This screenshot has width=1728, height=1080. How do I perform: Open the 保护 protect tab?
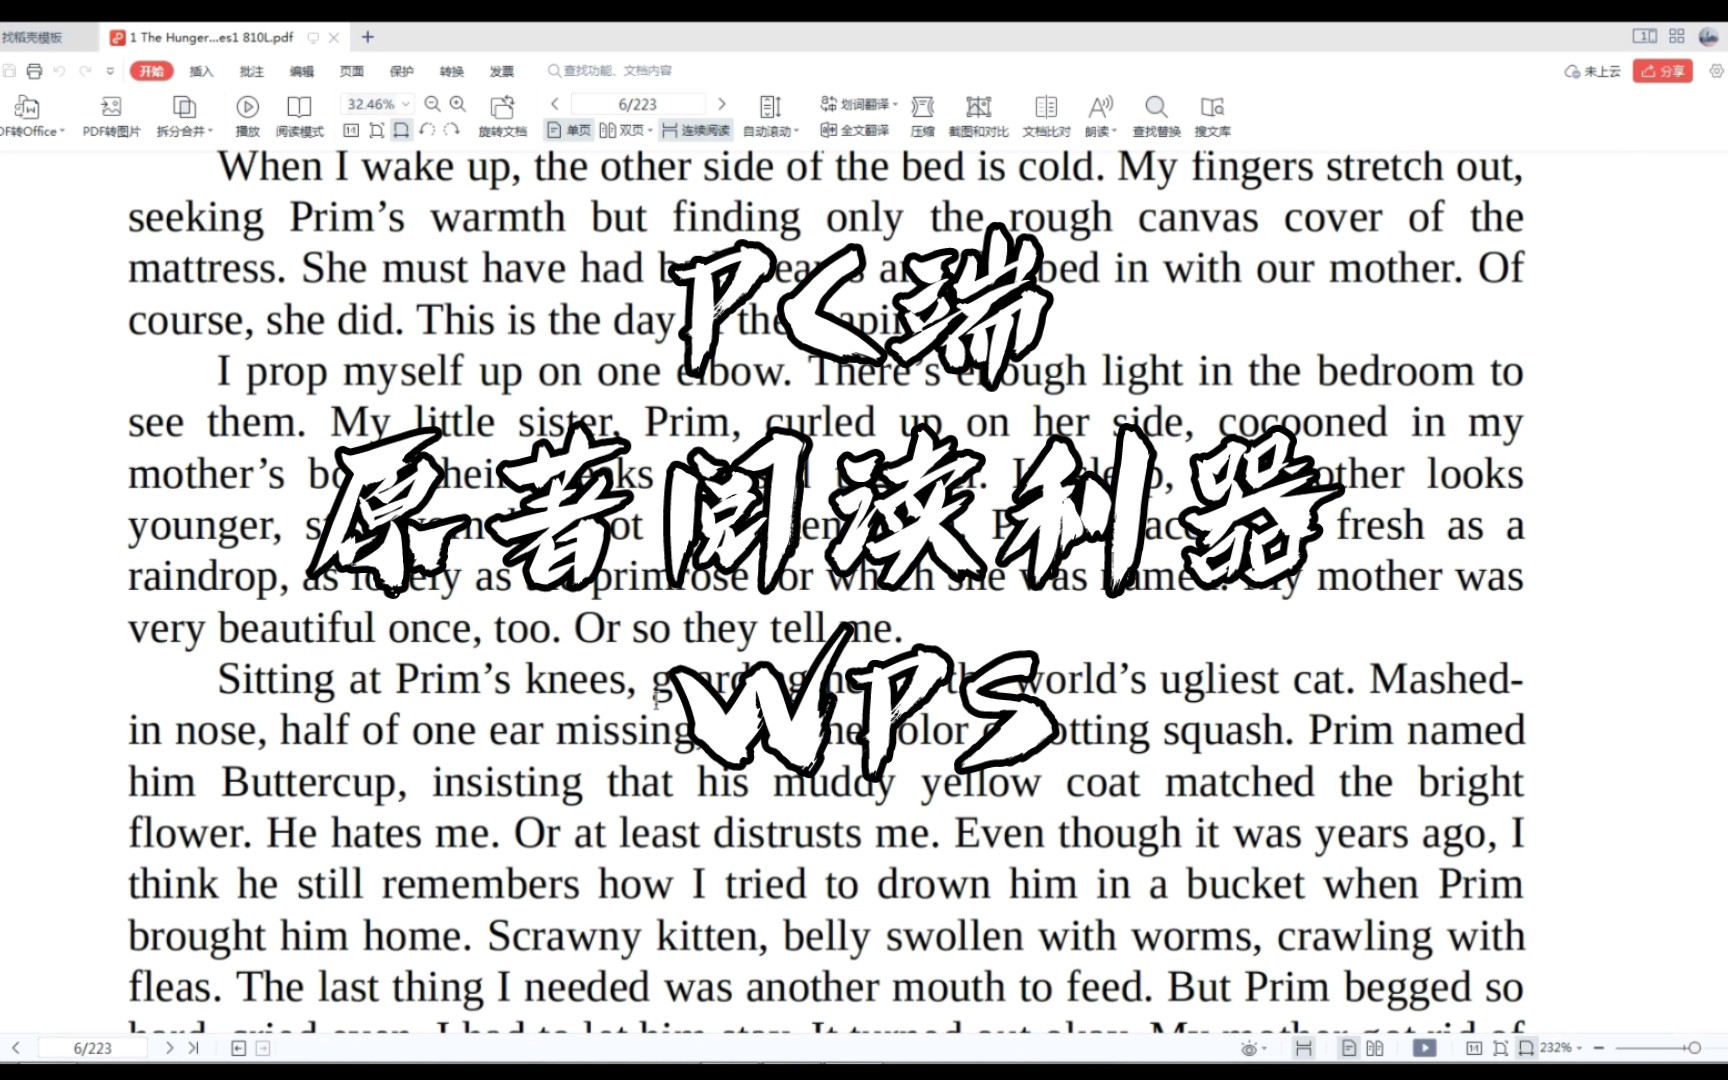(401, 71)
